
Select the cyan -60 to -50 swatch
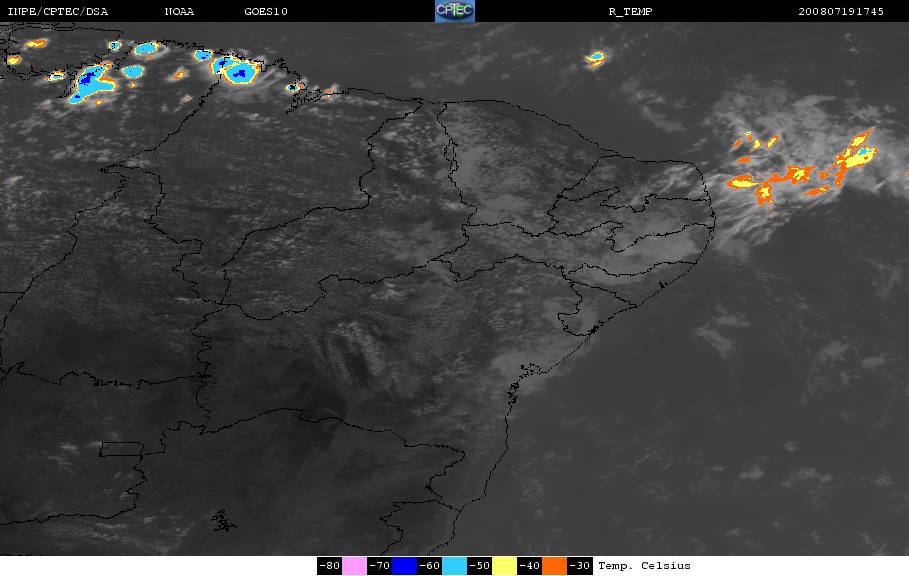click(454, 566)
